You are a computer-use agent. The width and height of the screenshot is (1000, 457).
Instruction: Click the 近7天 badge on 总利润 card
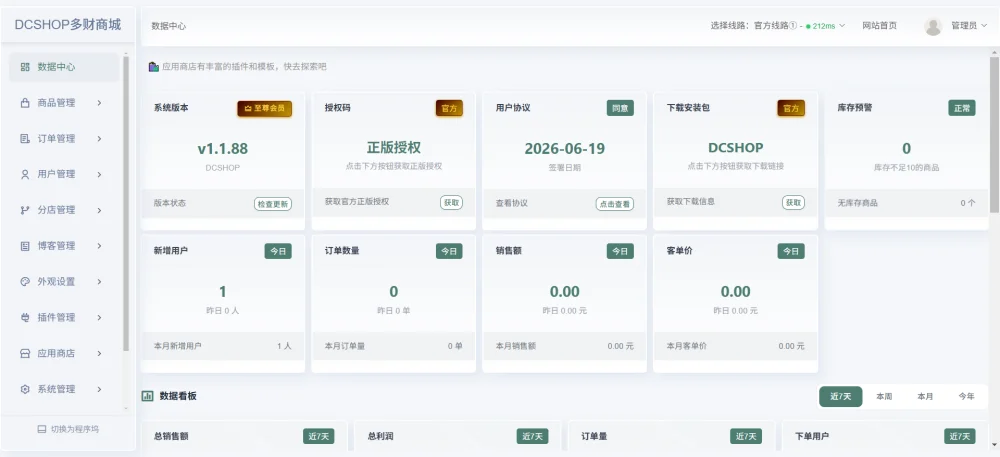pyautogui.click(x=532, y=437)
